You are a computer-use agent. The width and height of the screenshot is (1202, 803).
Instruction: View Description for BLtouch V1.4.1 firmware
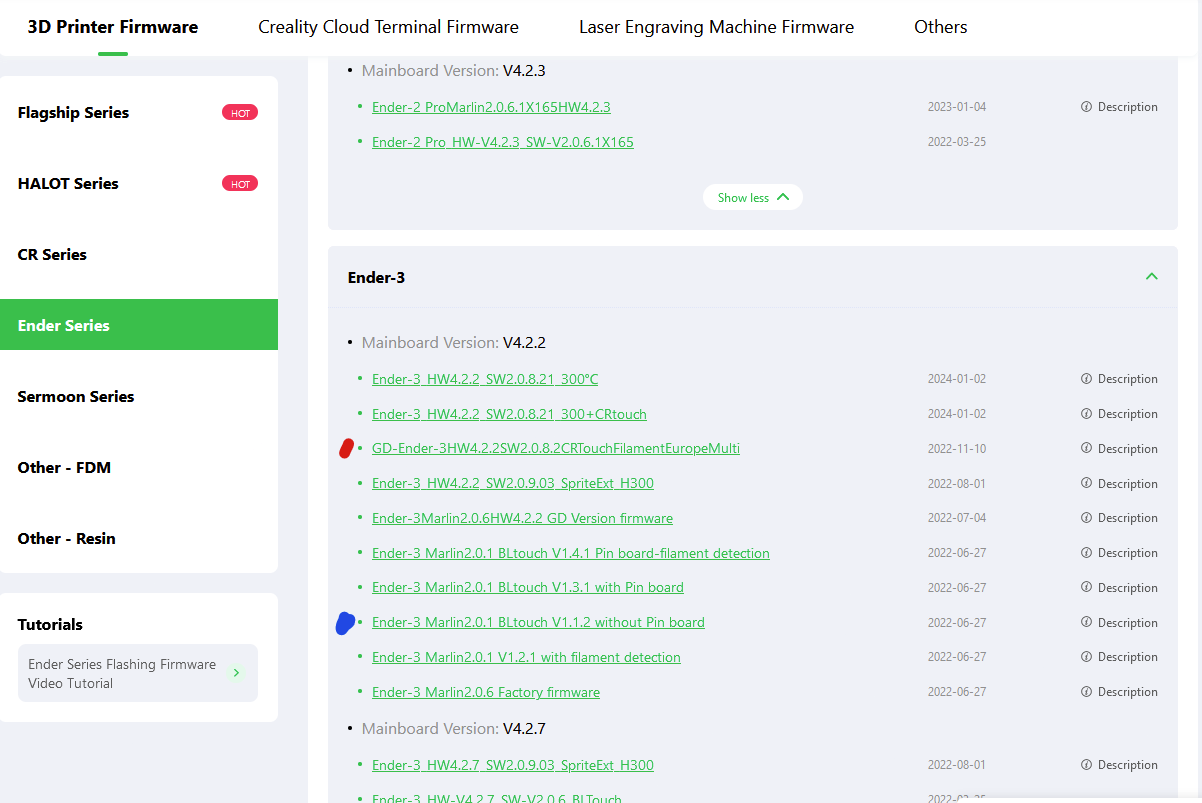coord(1119,553)
